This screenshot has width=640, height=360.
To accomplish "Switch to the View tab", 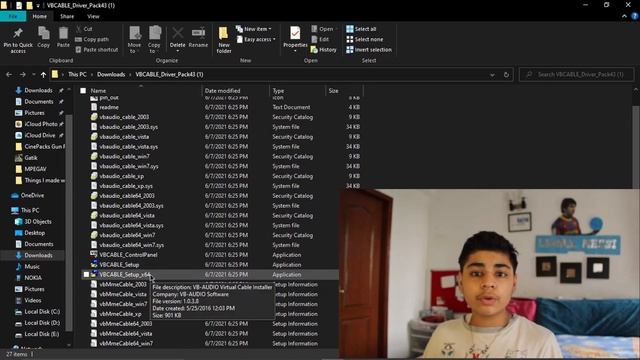I will pos(93,16).
